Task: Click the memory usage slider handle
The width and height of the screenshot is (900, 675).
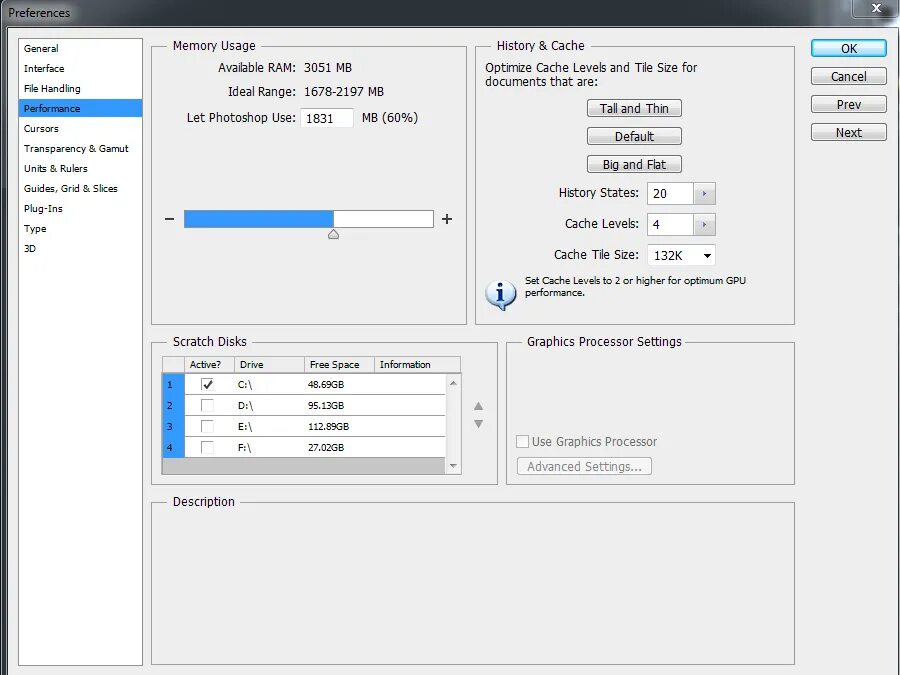Action: tap(333, 234)
